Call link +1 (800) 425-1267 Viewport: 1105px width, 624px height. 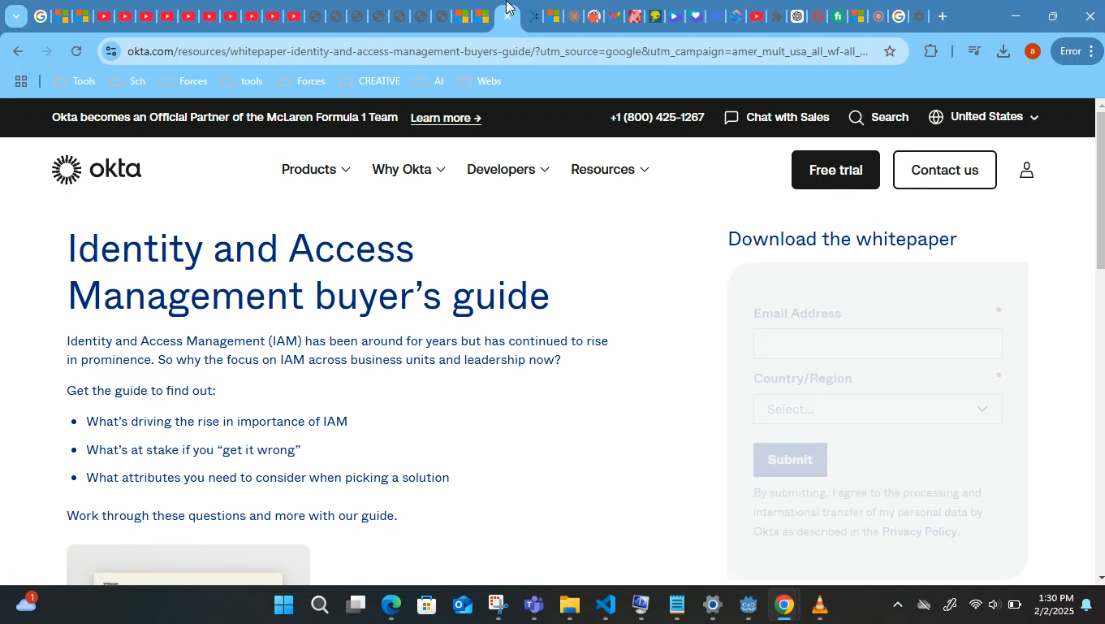pos(658,118)
